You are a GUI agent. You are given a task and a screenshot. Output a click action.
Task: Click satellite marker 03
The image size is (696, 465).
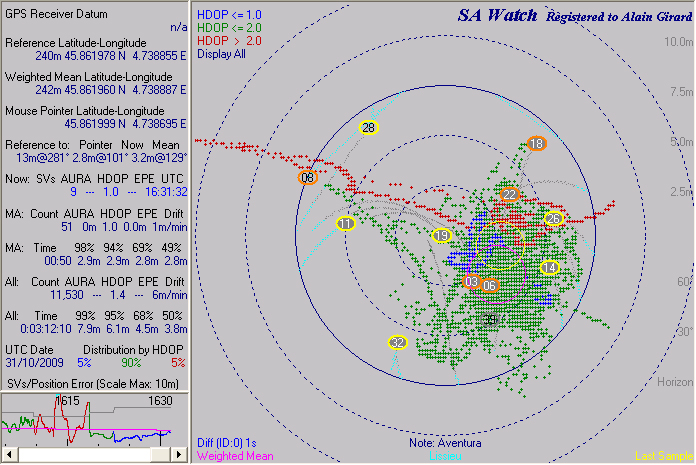(x=471, y=281)
